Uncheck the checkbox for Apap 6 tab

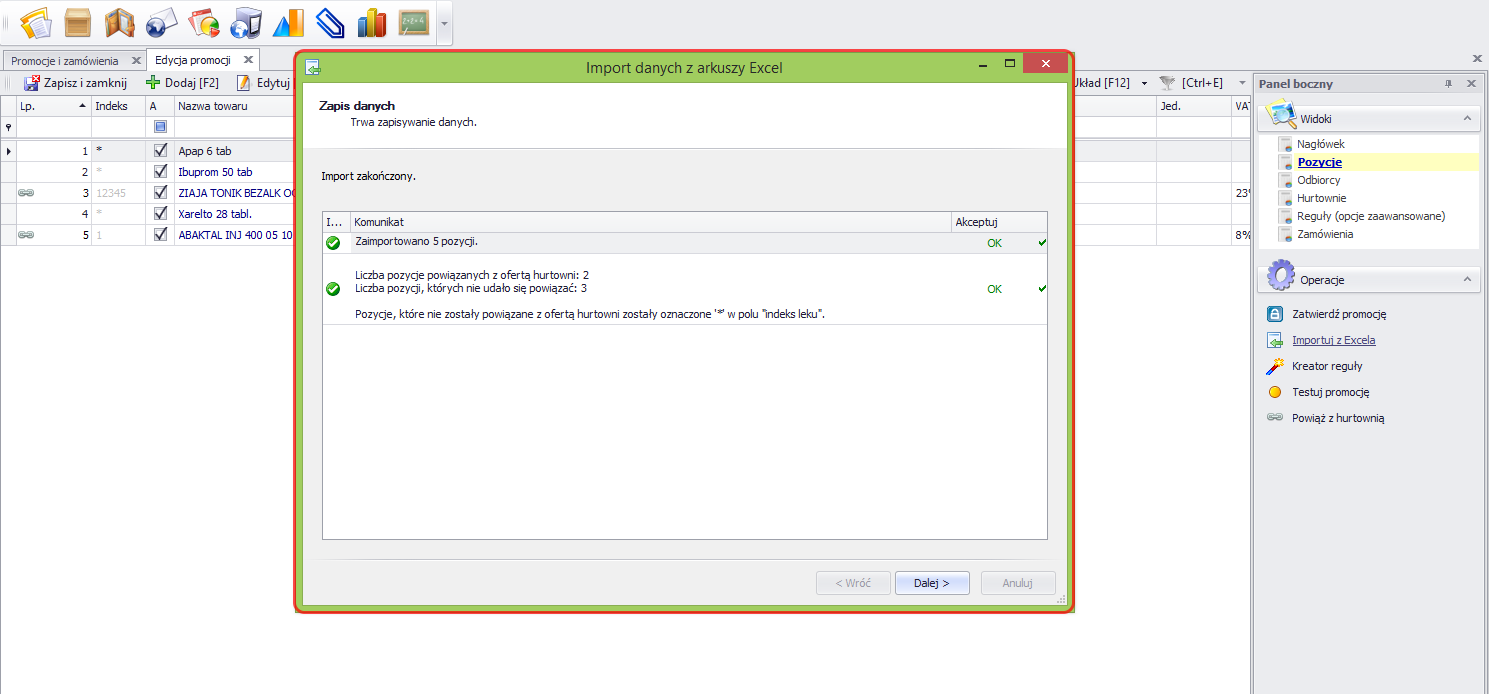[160, 151]
